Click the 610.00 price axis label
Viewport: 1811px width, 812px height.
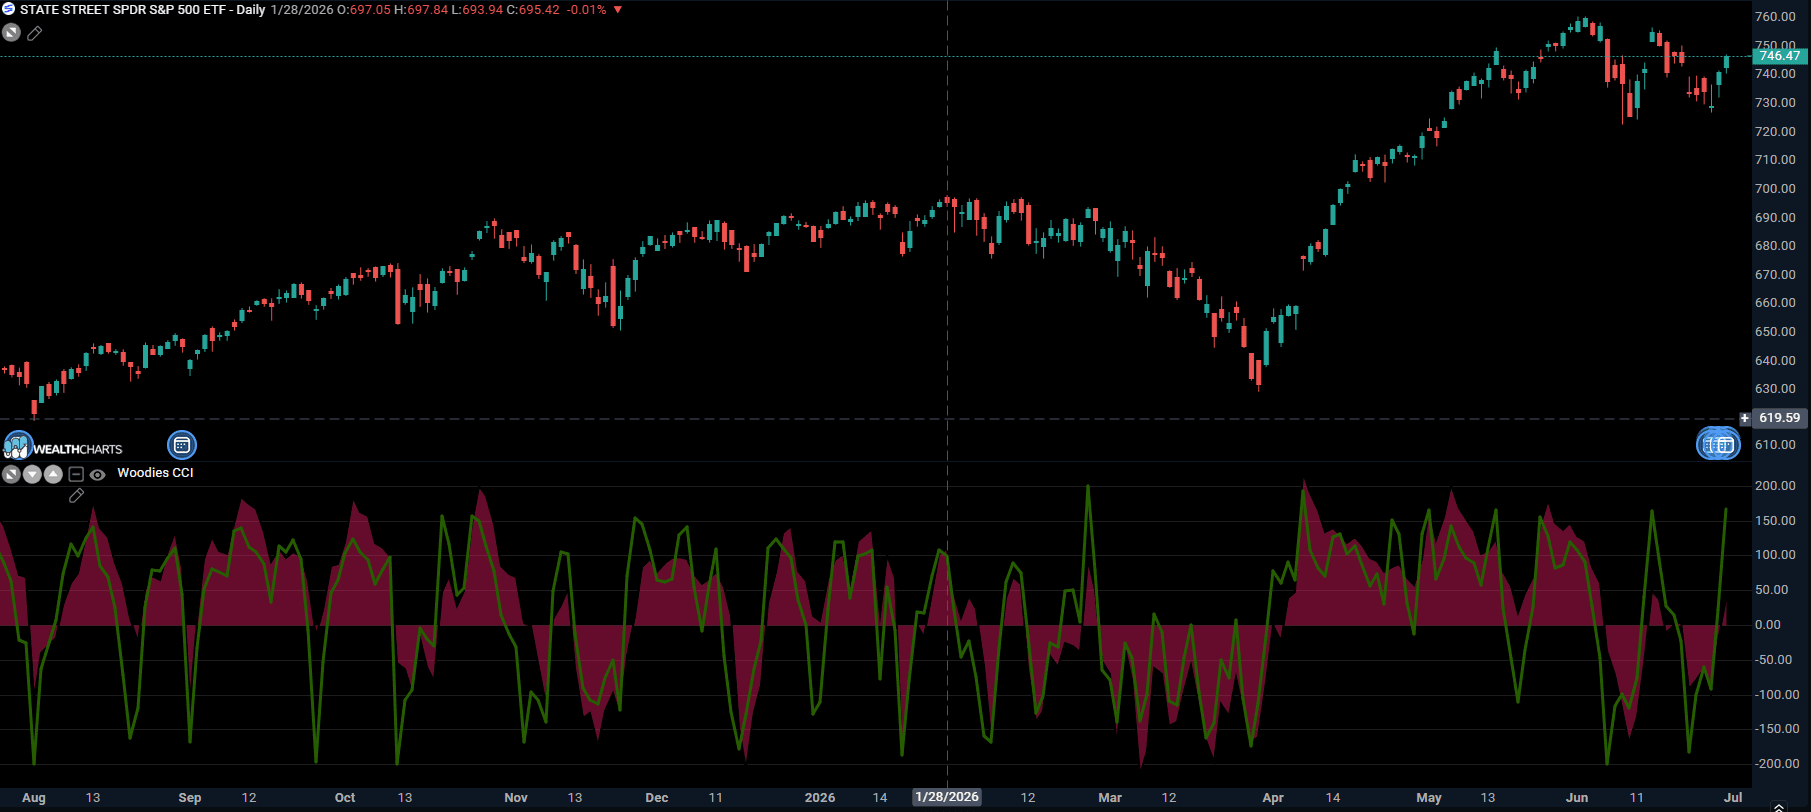(1775, 445)
